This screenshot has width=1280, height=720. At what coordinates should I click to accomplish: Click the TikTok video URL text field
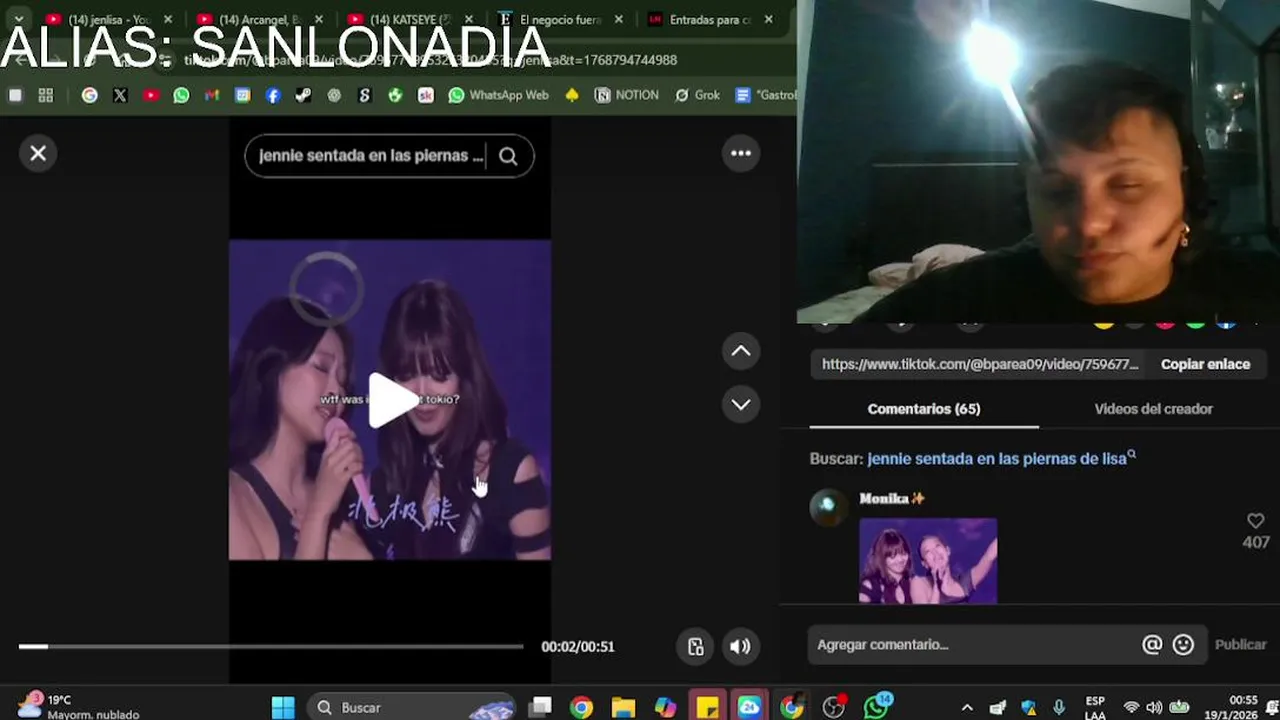[x=980, y=364]
